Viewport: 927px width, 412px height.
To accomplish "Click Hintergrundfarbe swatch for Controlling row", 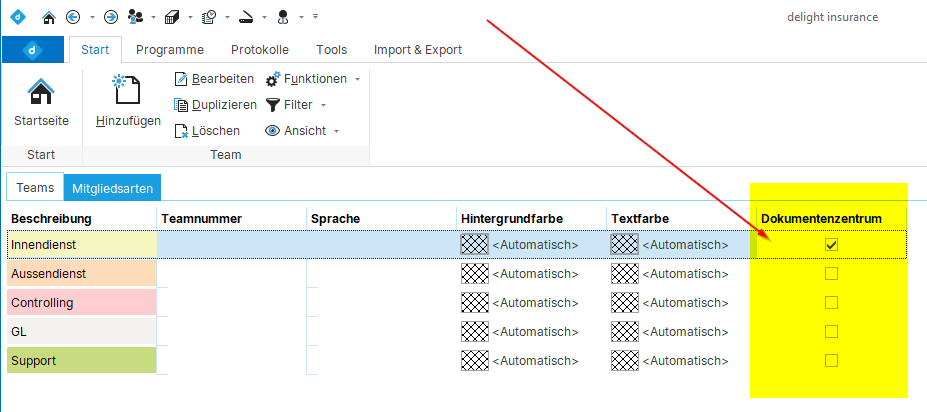I will pyautogui.click(x=474, y=302).
